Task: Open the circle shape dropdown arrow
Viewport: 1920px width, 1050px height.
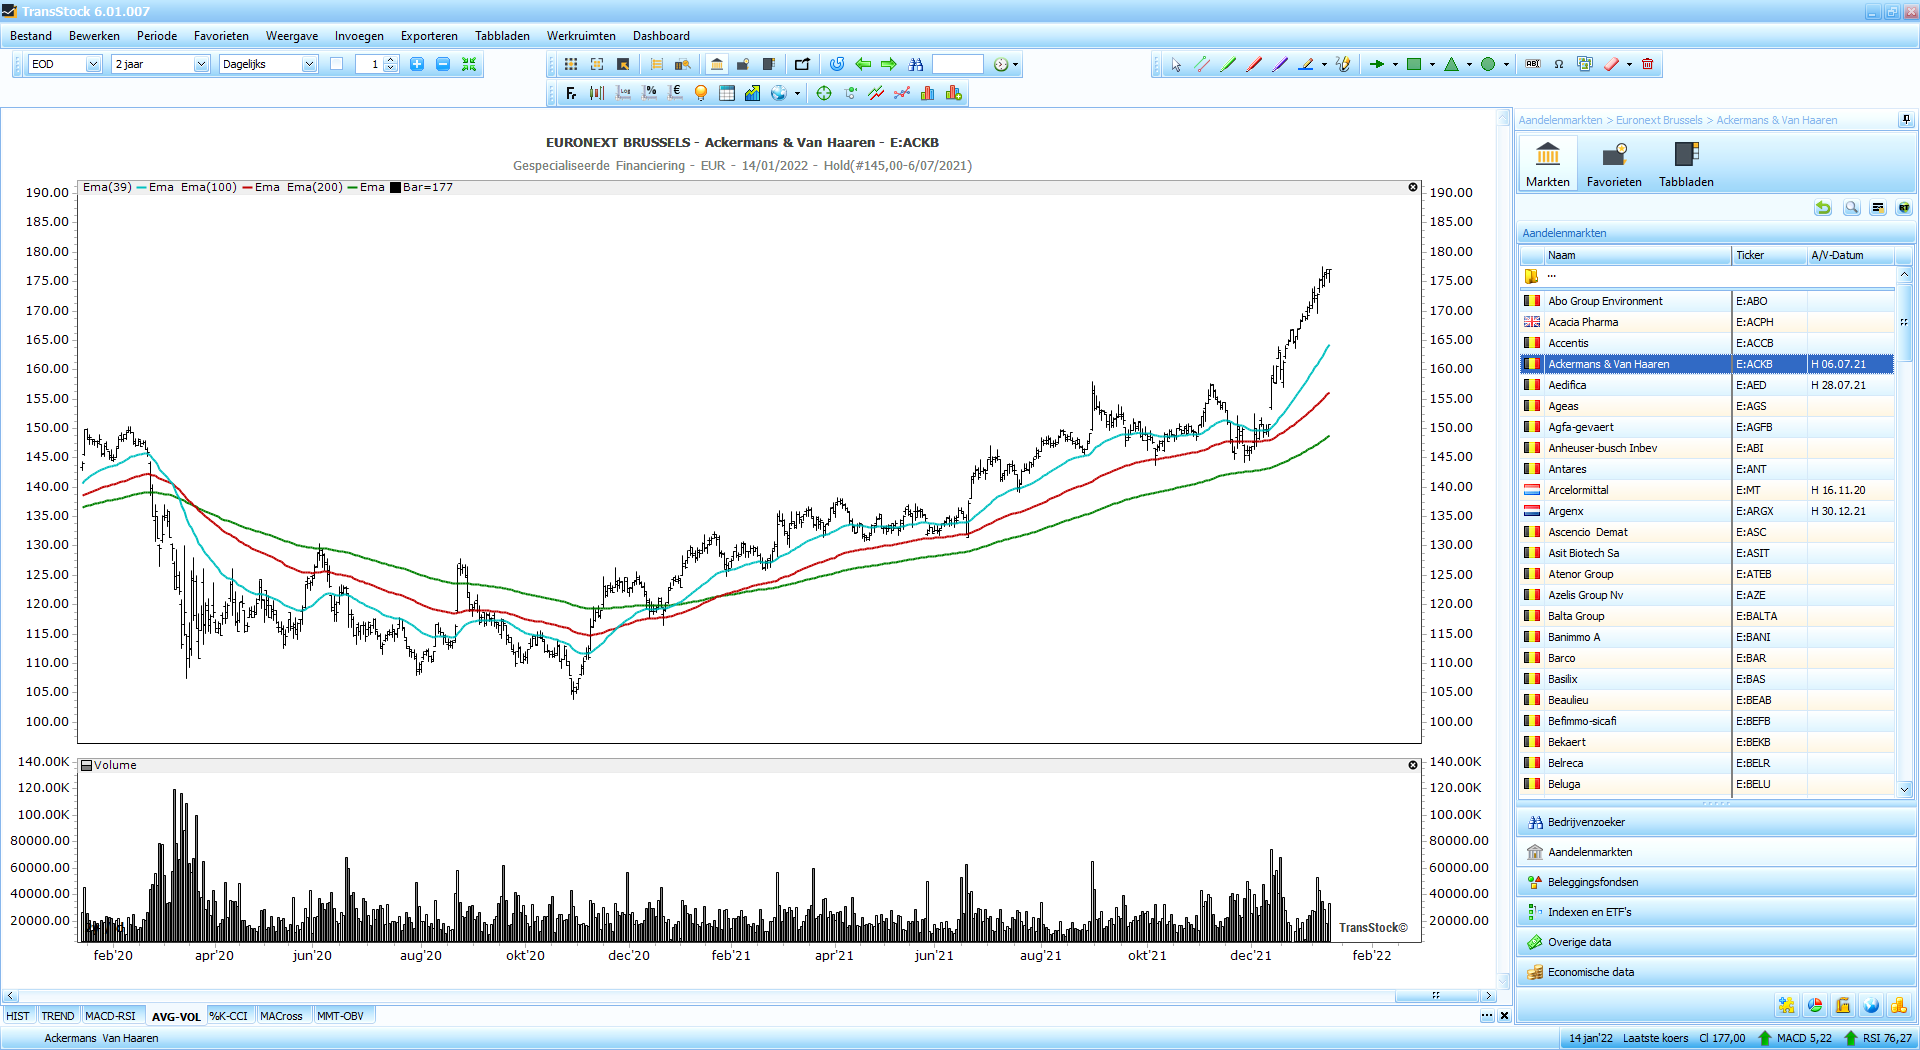Action: 1506,65
